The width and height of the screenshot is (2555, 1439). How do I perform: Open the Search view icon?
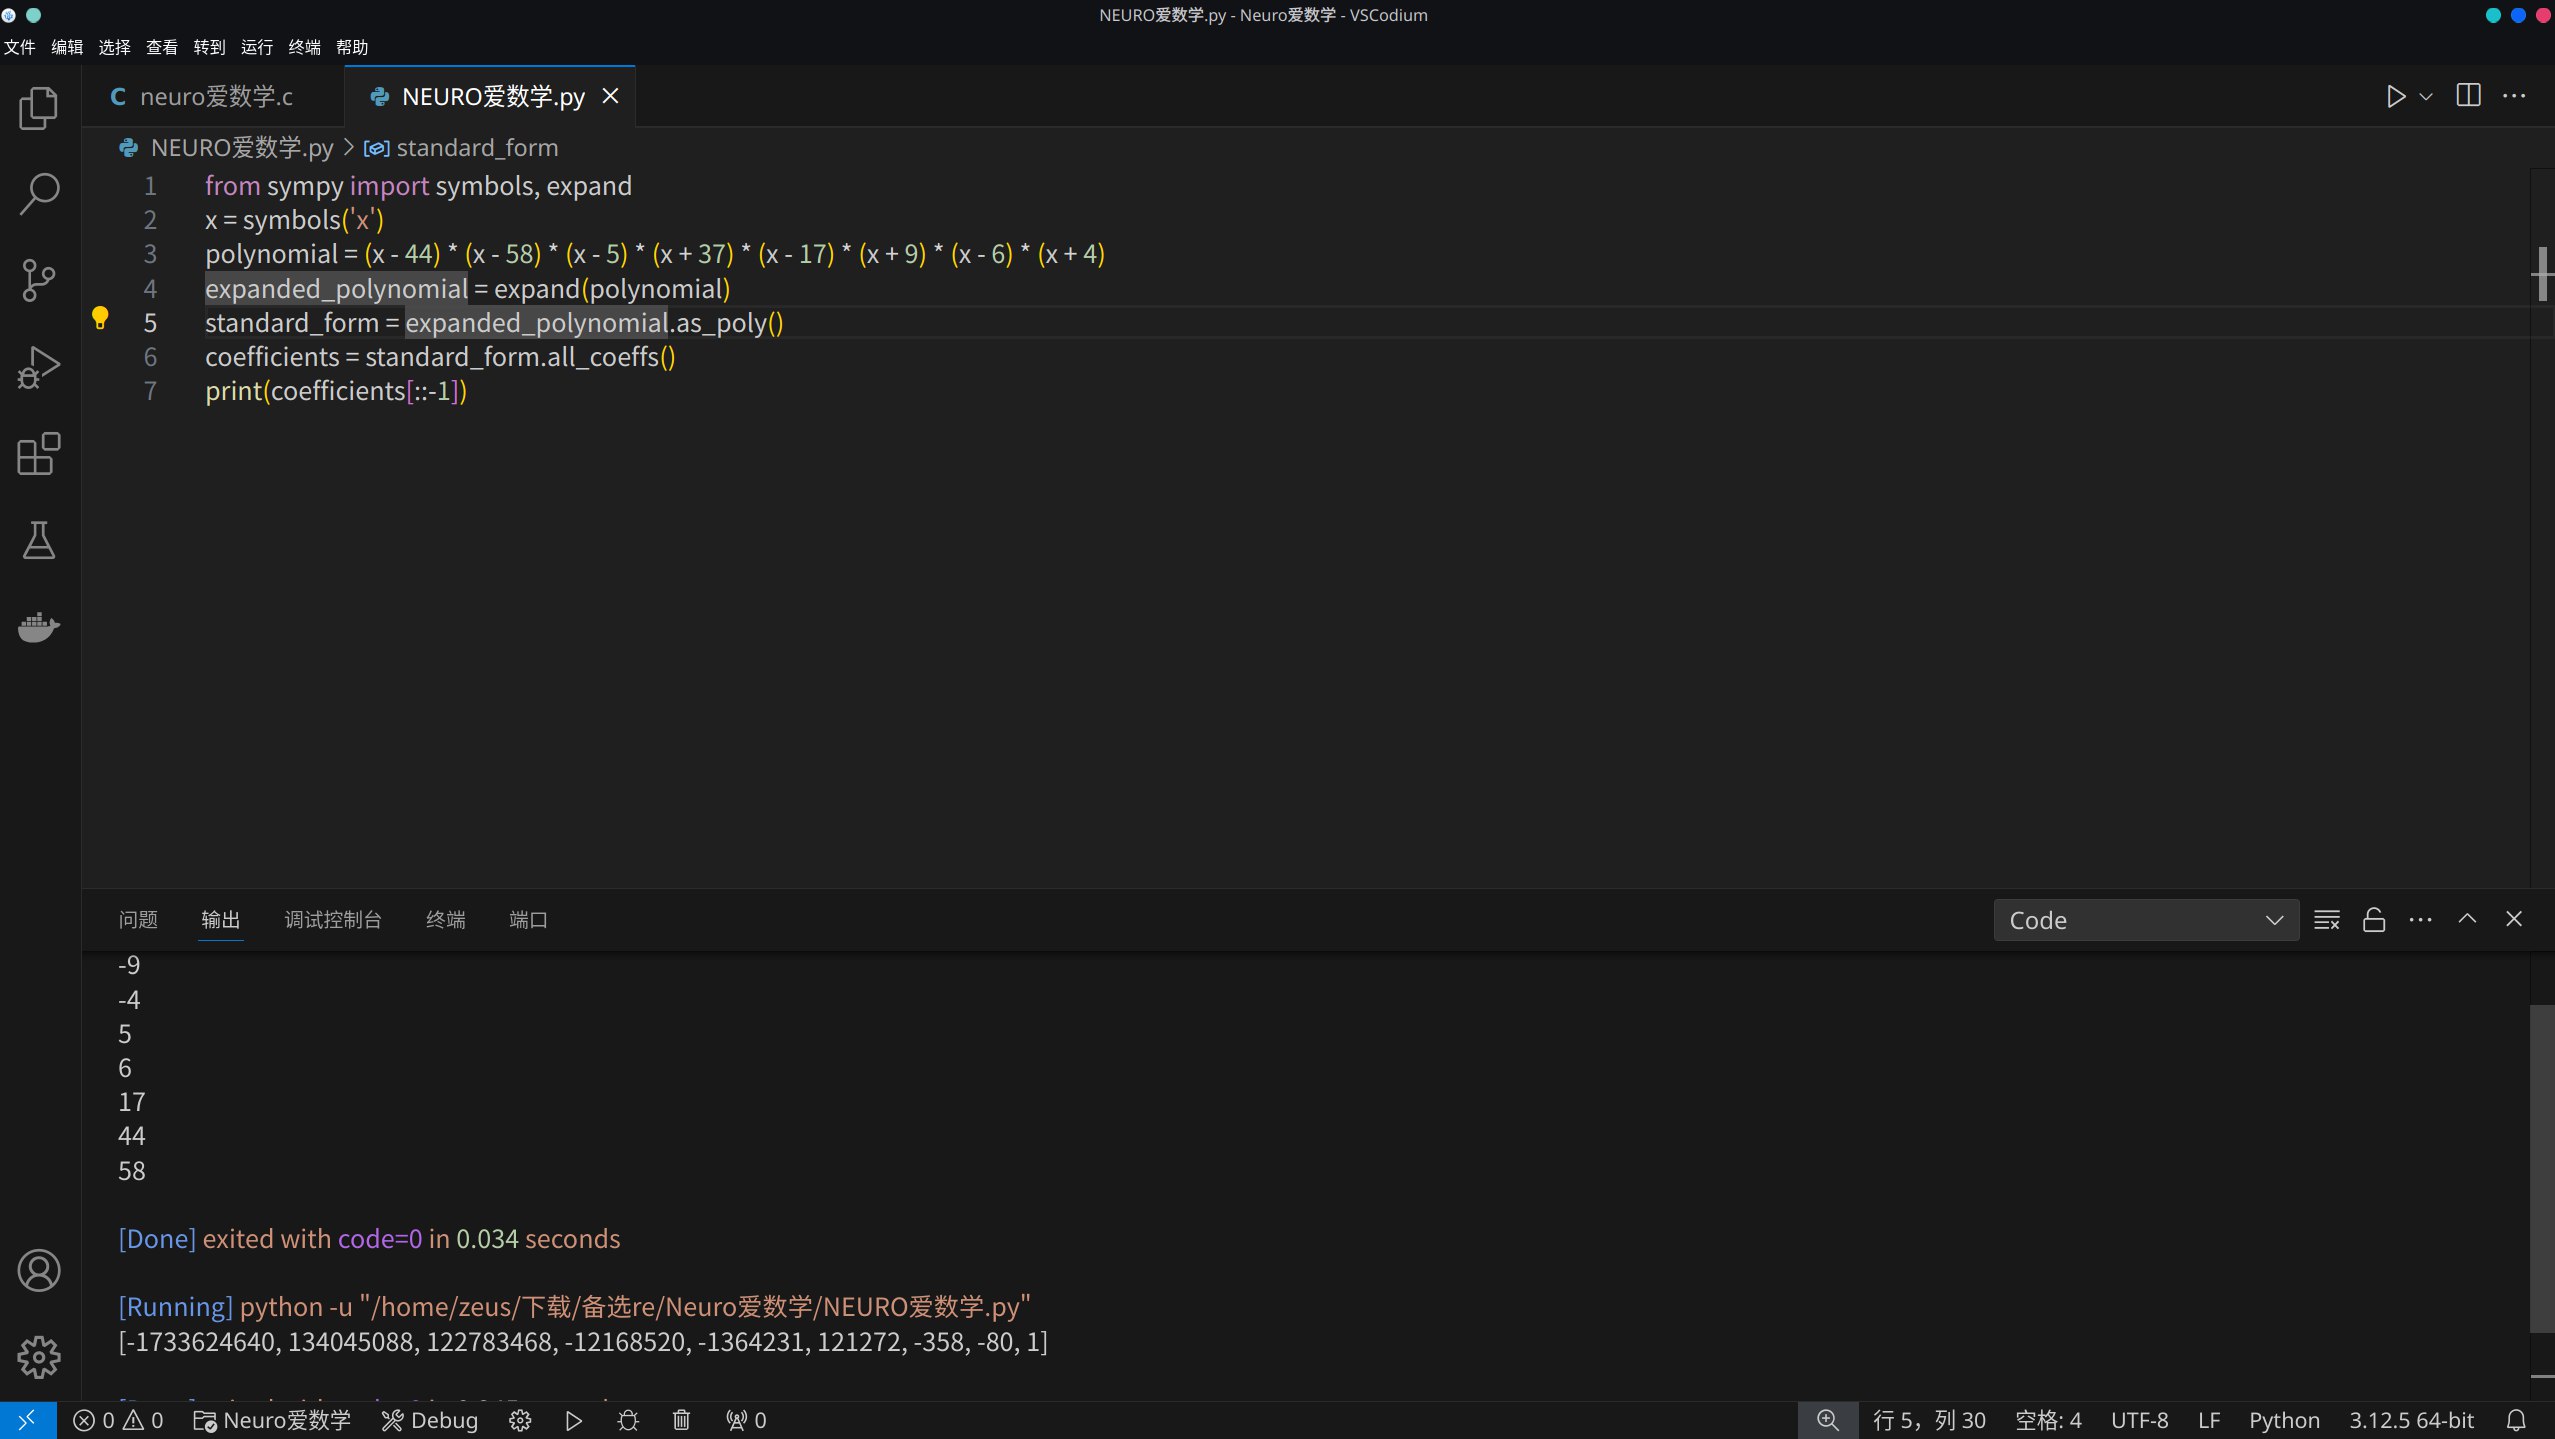[39, 194]
